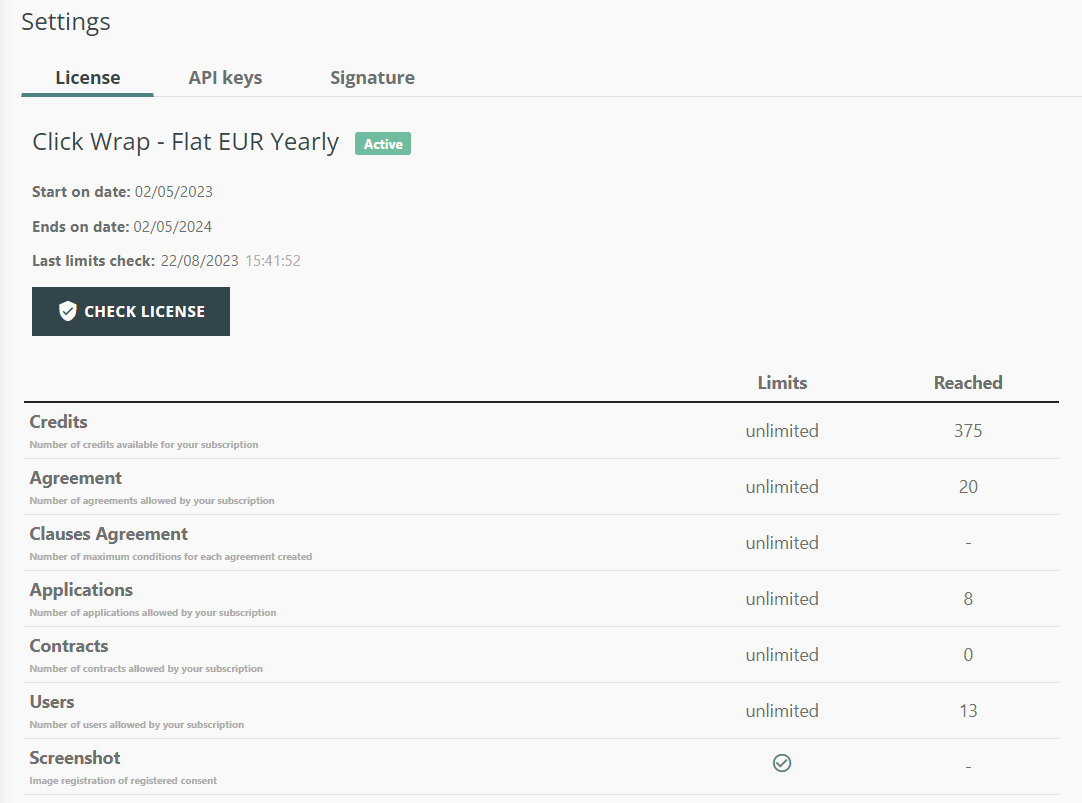This screenshot has height=803, width=1082.
Task: Click the Screenshot limit checkmark icon
Action: 782,763
